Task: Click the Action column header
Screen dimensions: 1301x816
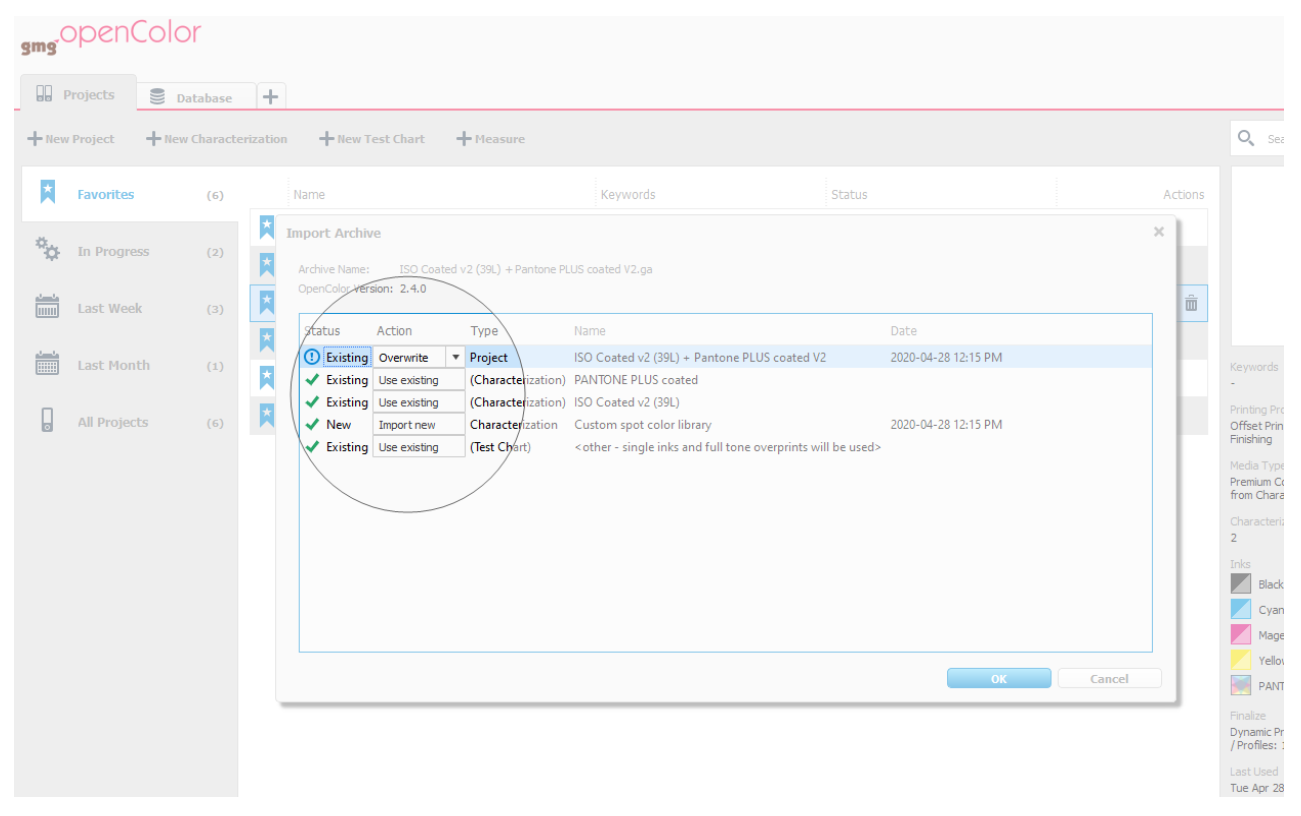Action: [x=394, y=331]
